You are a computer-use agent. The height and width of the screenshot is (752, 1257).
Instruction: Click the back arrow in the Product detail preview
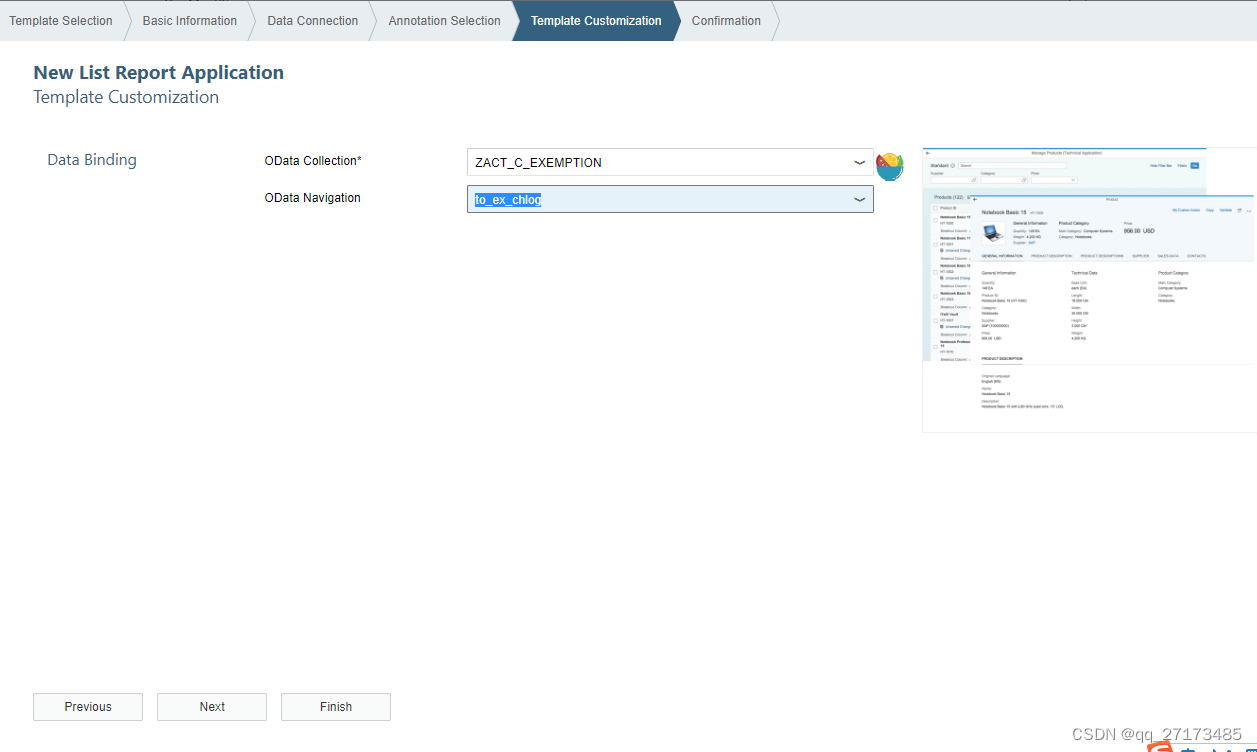pyautogui.click(x=973, y=198)
